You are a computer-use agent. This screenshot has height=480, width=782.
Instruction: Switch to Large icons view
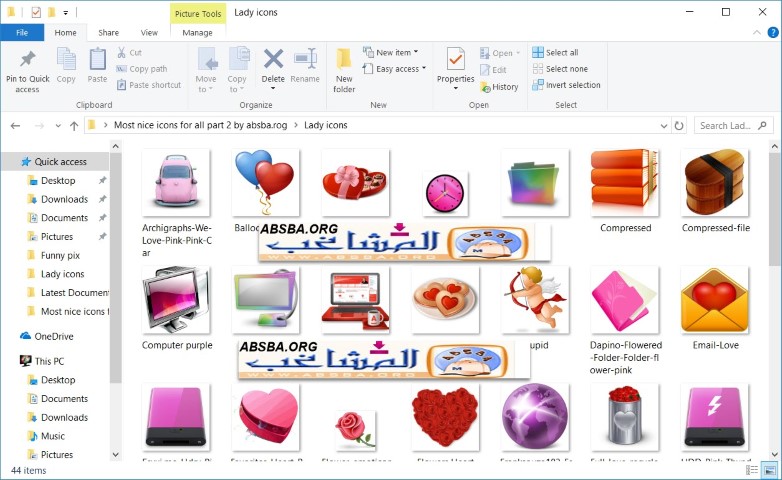click(769, 470)
